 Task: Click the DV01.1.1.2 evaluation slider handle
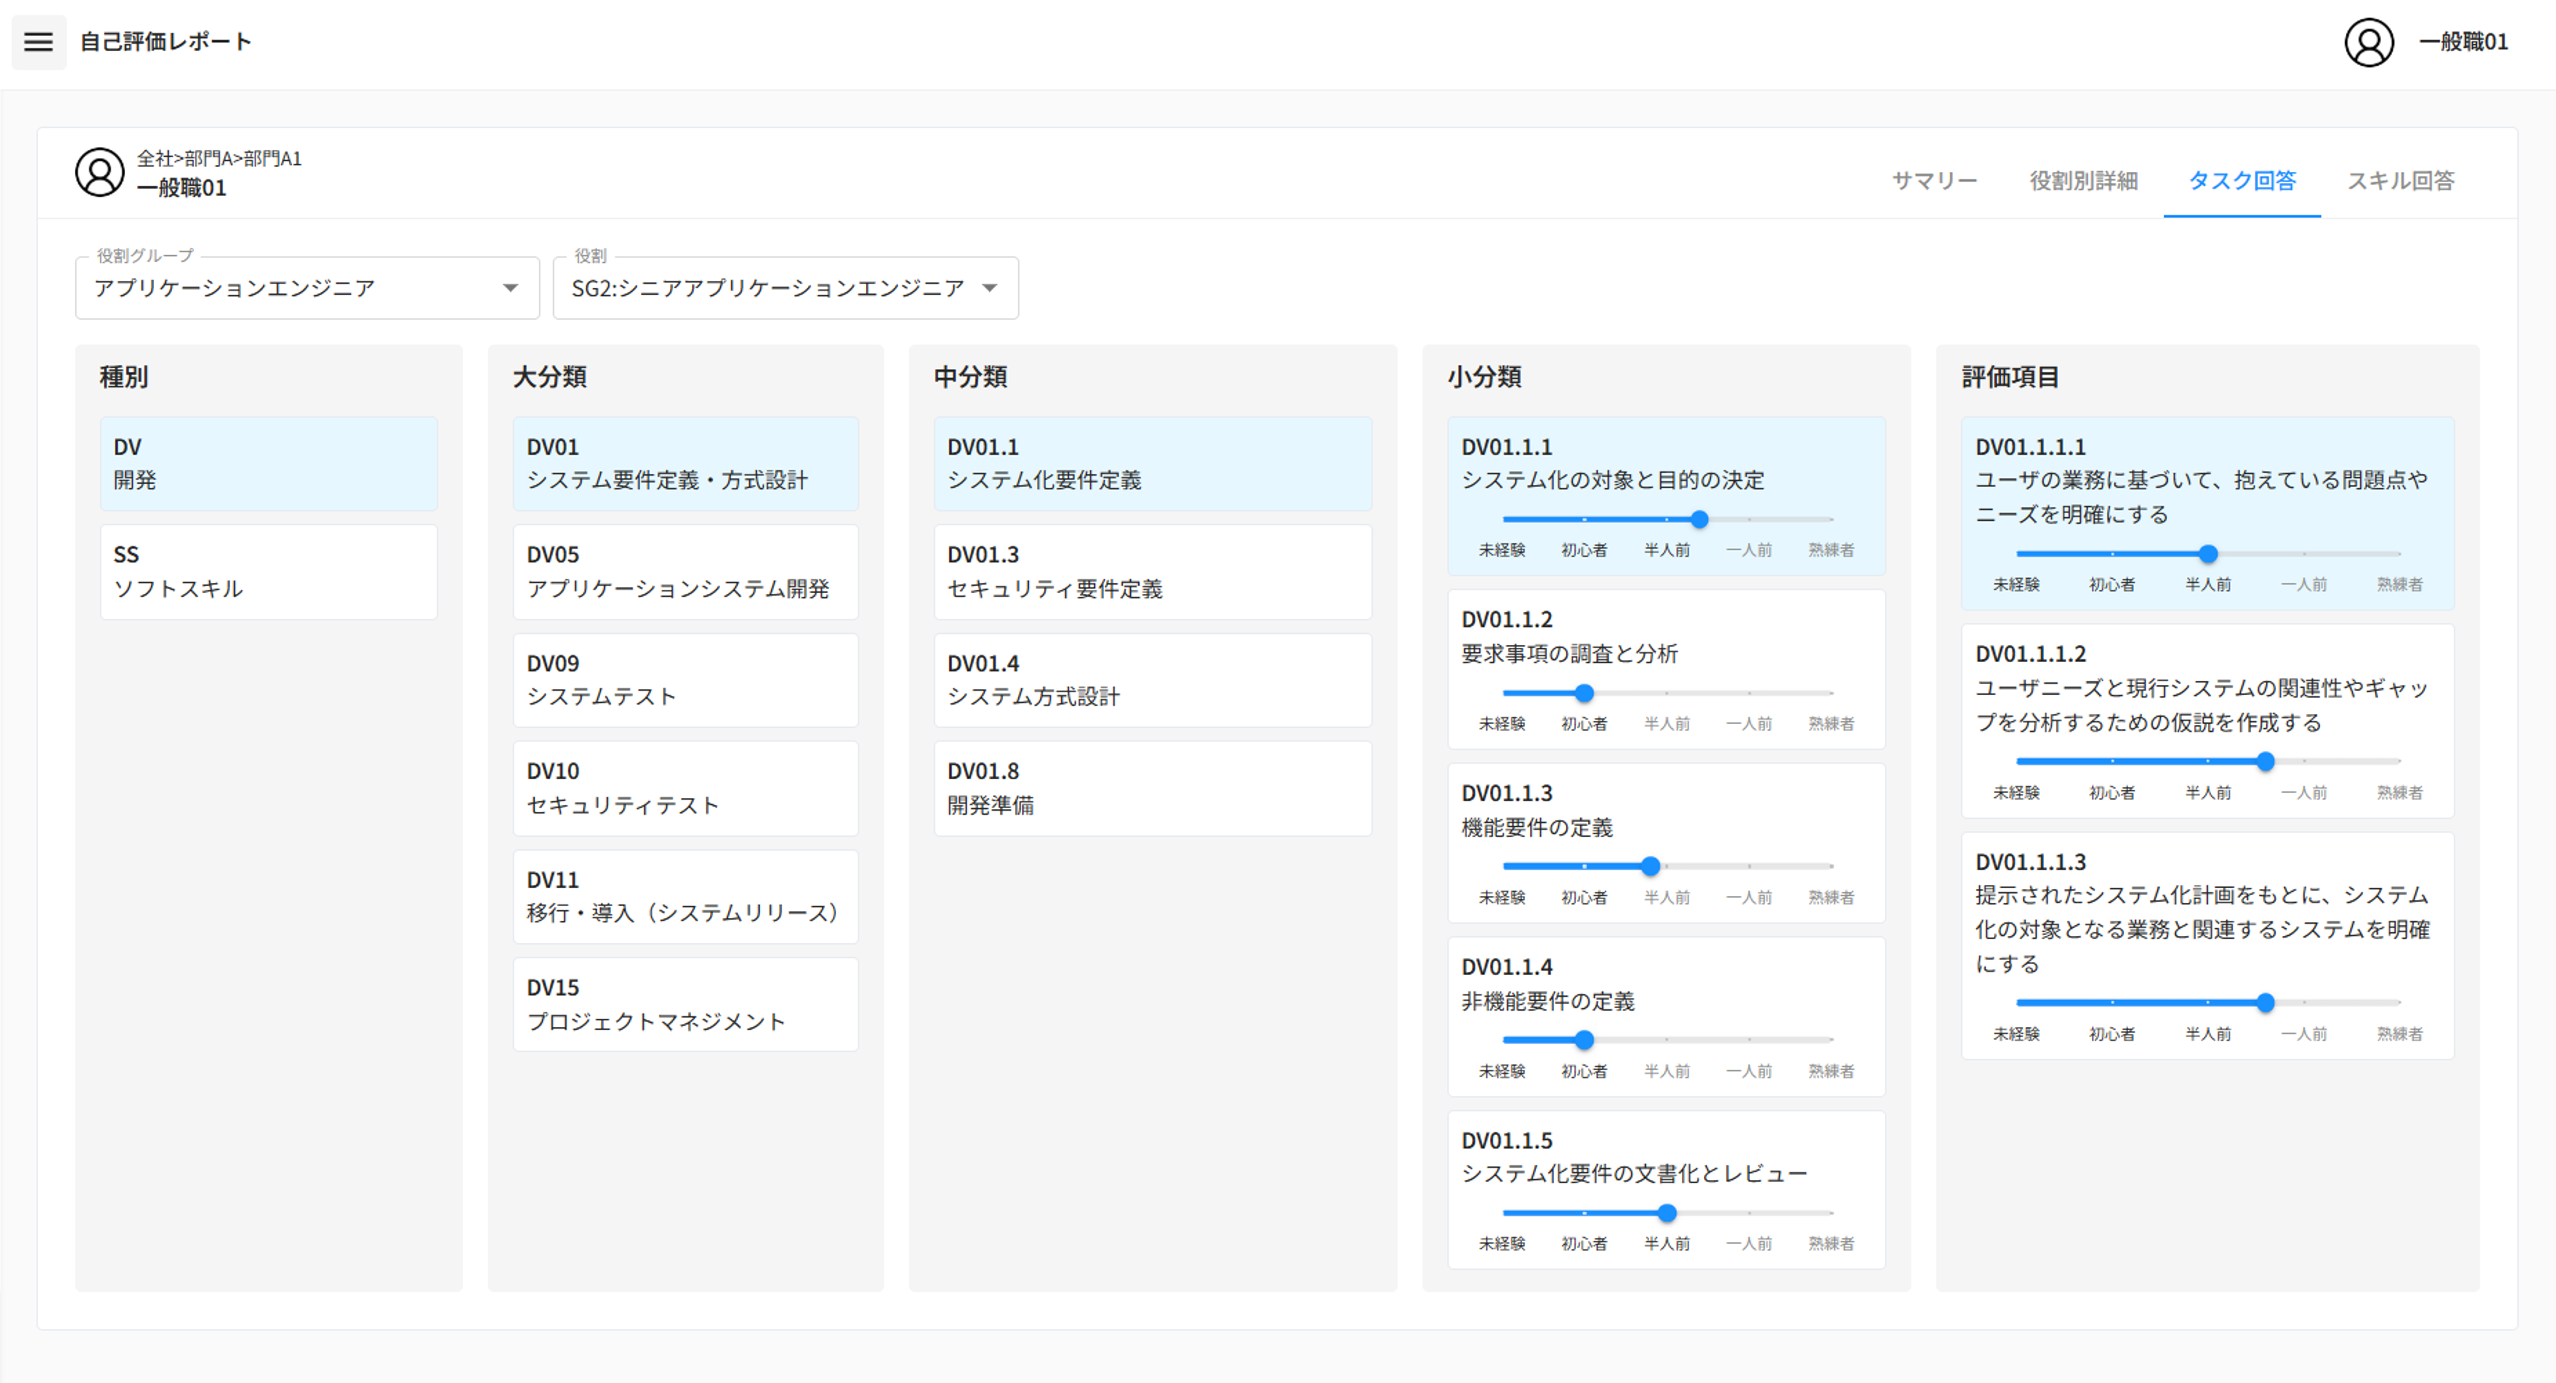coord(2266,762)
